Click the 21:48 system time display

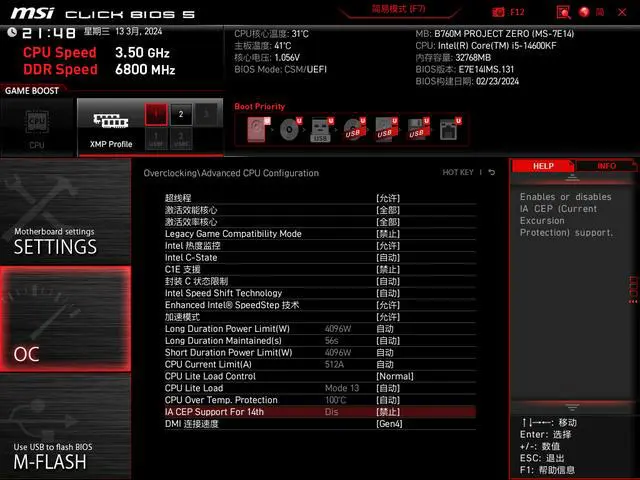pos(48,33)
